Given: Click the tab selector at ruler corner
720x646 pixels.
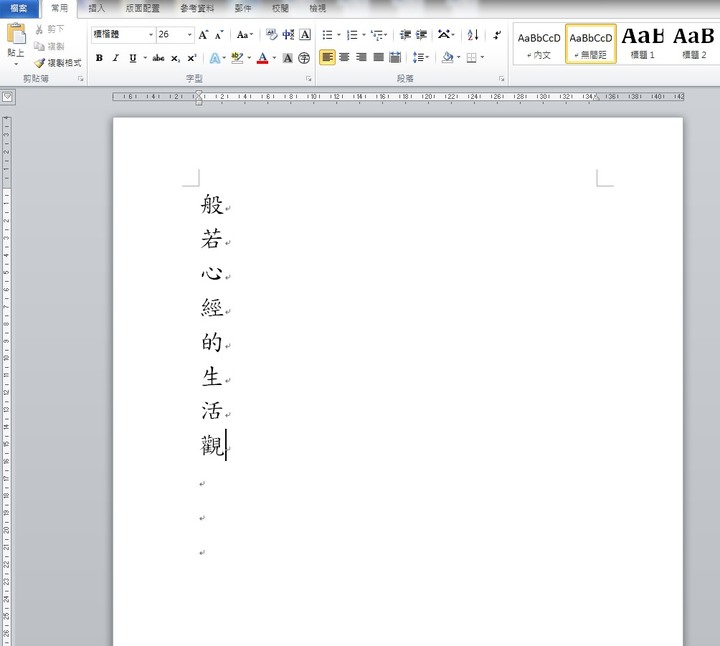Looking at the screenshot, I should tap(8, 97).
